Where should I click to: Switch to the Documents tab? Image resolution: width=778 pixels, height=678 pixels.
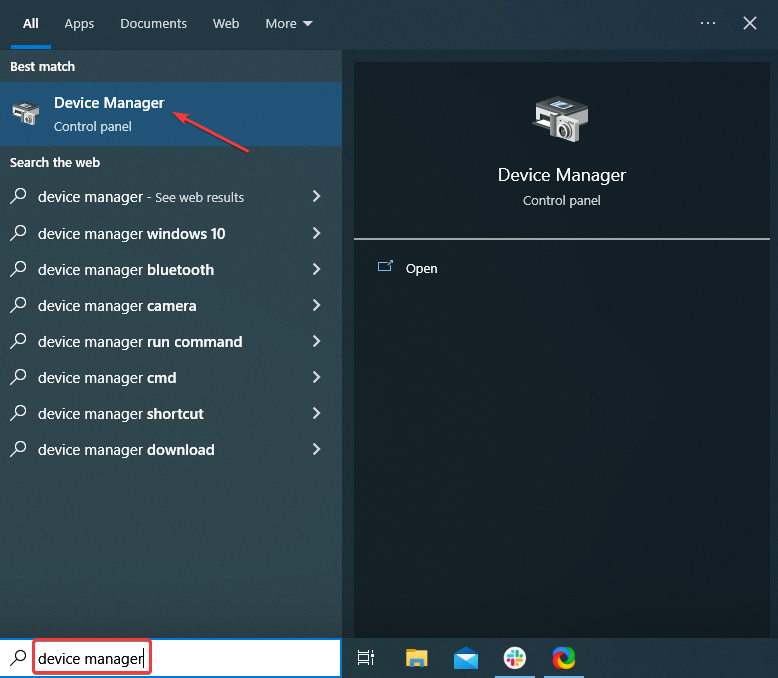[153, 23]
